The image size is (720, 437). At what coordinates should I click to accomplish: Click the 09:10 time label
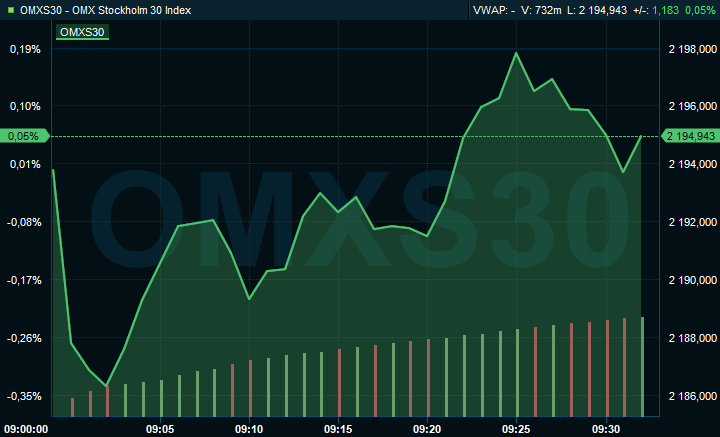pos(249,429)
